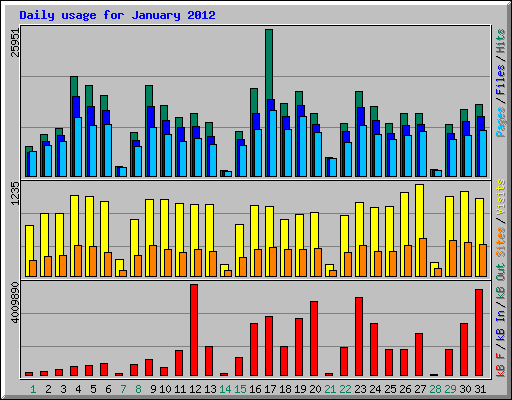512x400 pixels.
Task: Click the light blue pages bar for day 19
Action: (x=303, y=146)
